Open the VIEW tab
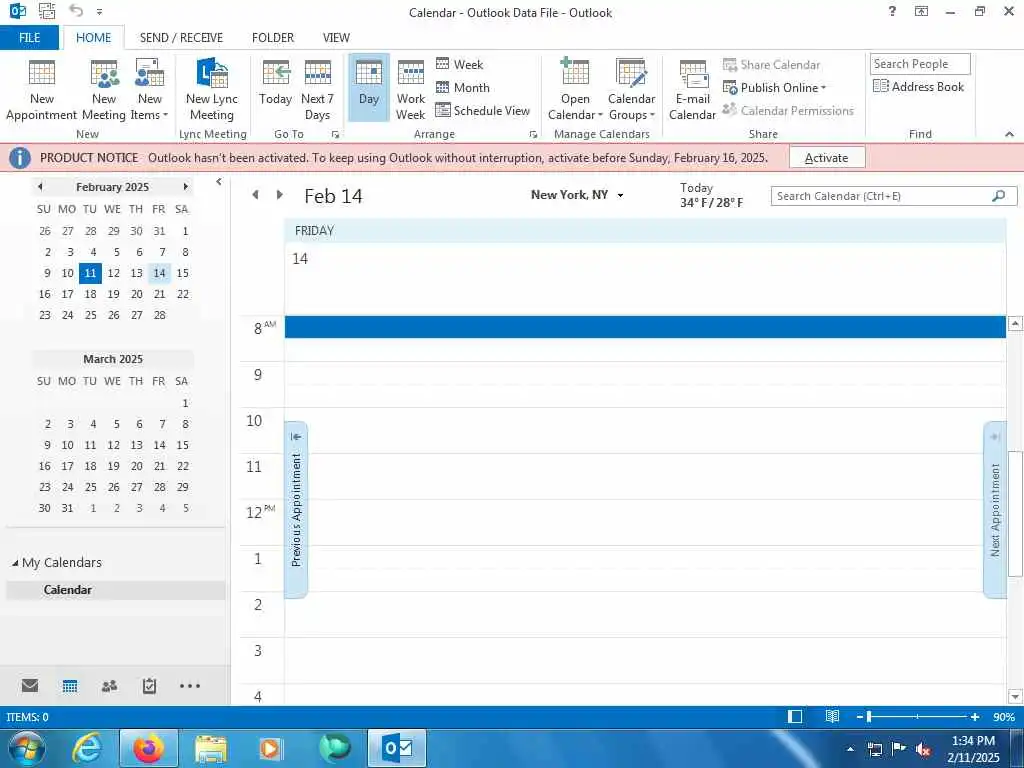This screenshot has height=768, width=1024. pos(336,38)
